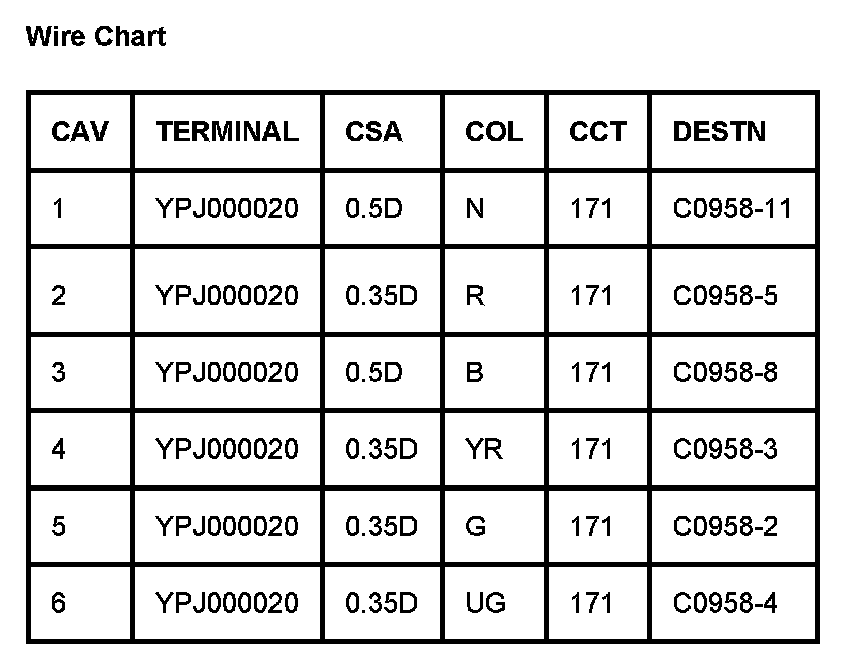Click cavity number 5 cell
Image resolution: width=864 pixels, height=664 pixels.
pyautogui.click(x=59, y=526)
